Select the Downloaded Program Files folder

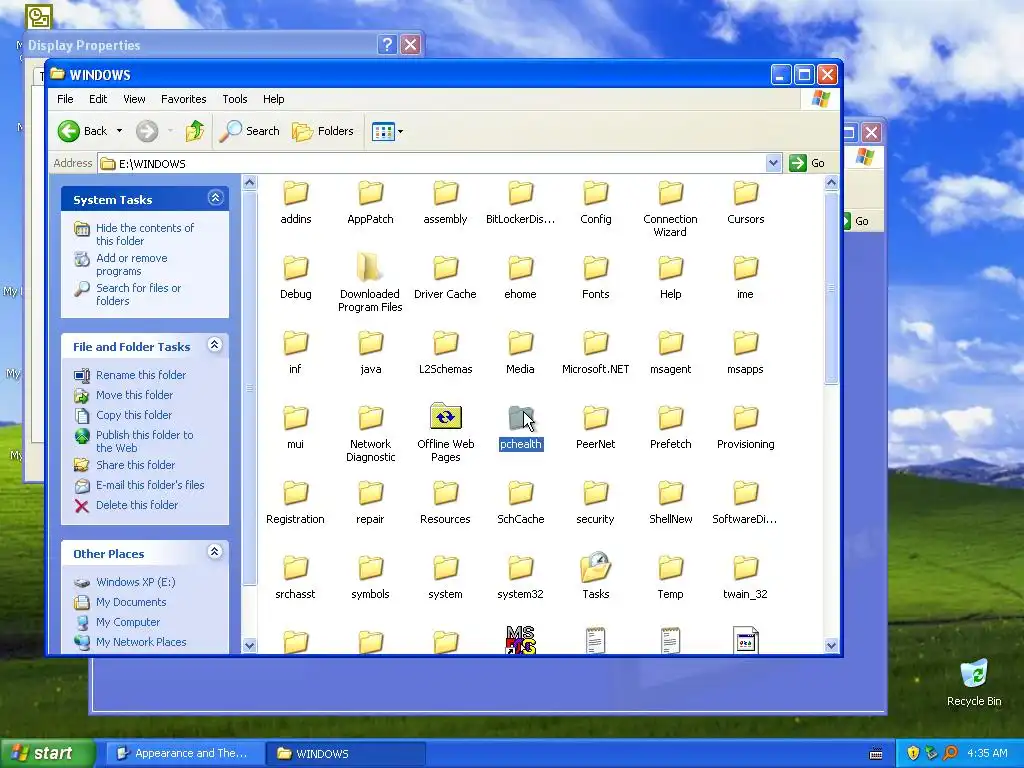click(370, 283)
